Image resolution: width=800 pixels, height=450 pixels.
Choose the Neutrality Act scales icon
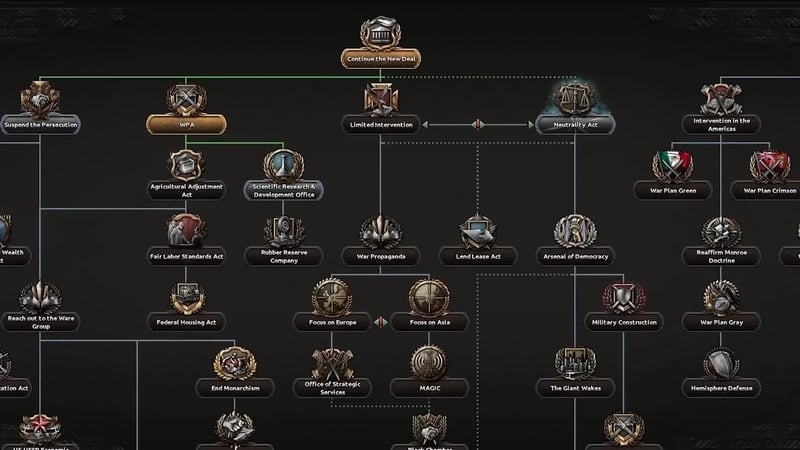[x=575, y=98]
